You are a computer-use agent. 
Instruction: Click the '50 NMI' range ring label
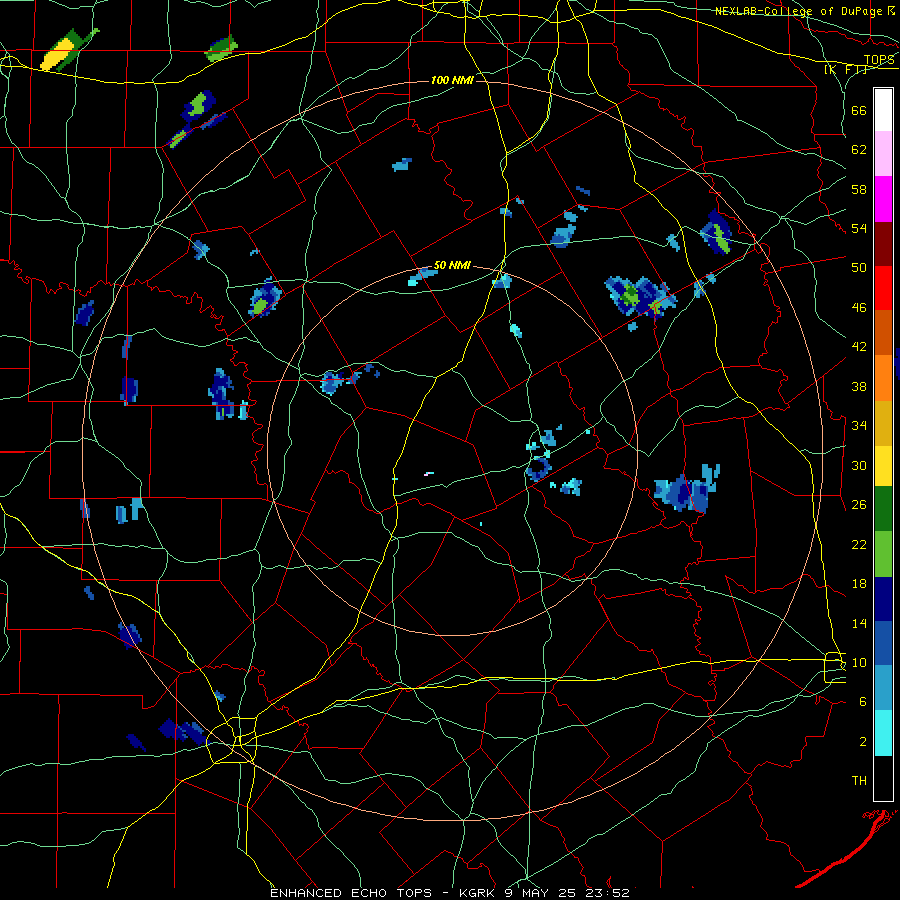click(x=452, y=265)
